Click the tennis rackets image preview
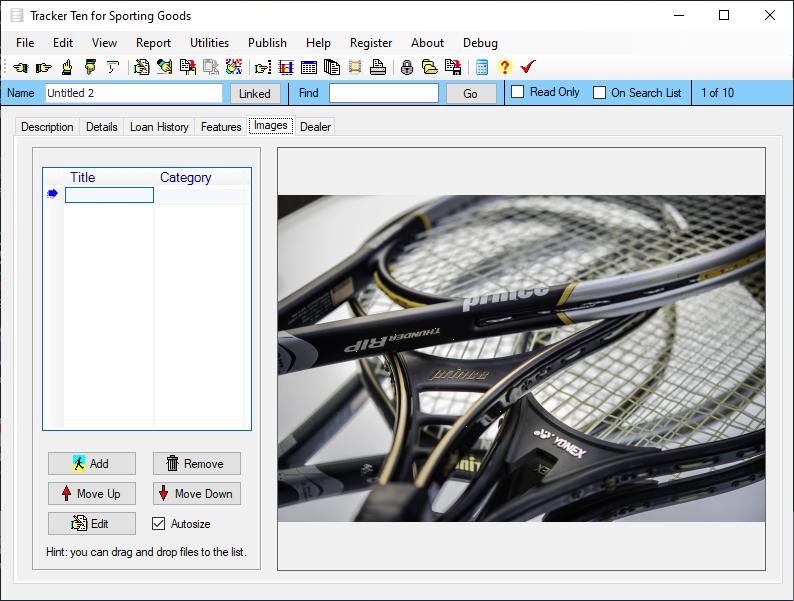 coord(521,358)
